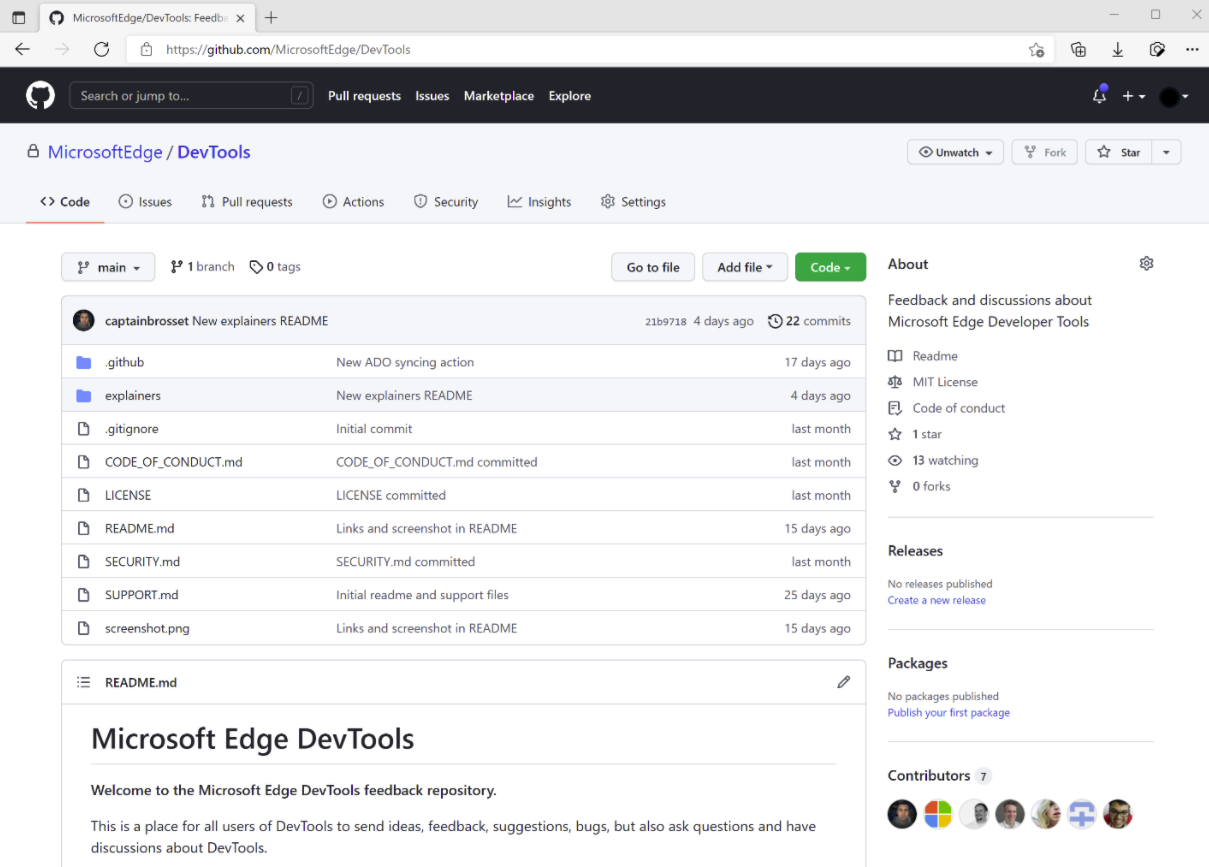Open the About section settings gear
Image resolution: width=1209 pixels, height=867 pixels.
(1146, 262)
